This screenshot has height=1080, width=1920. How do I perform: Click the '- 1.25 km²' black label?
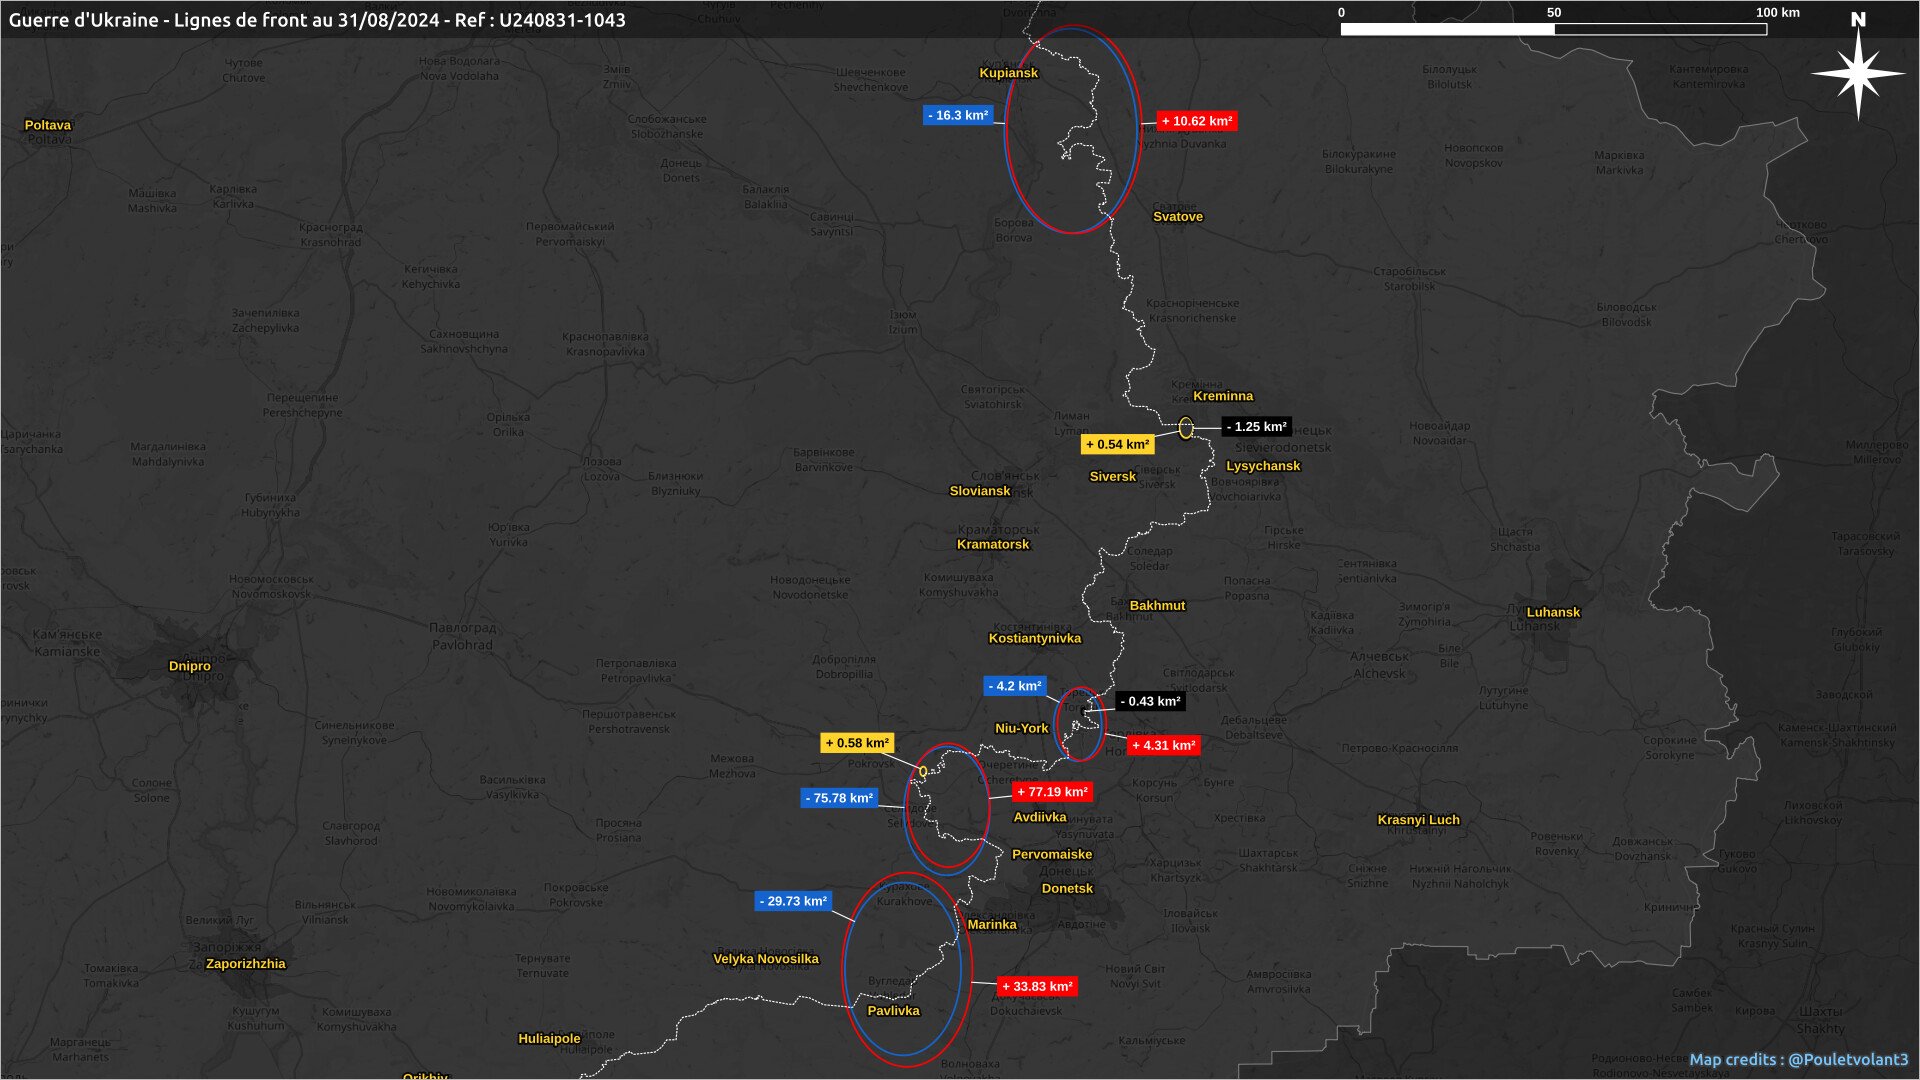point(1256,427)
